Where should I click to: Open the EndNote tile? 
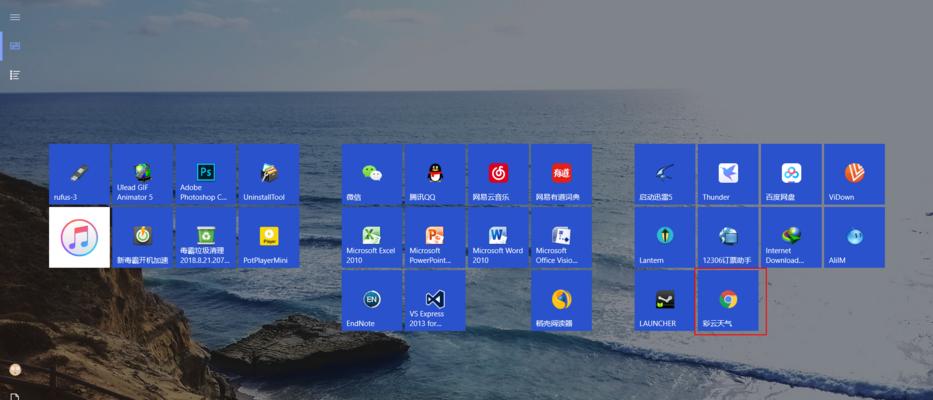(x=372, y=301)
